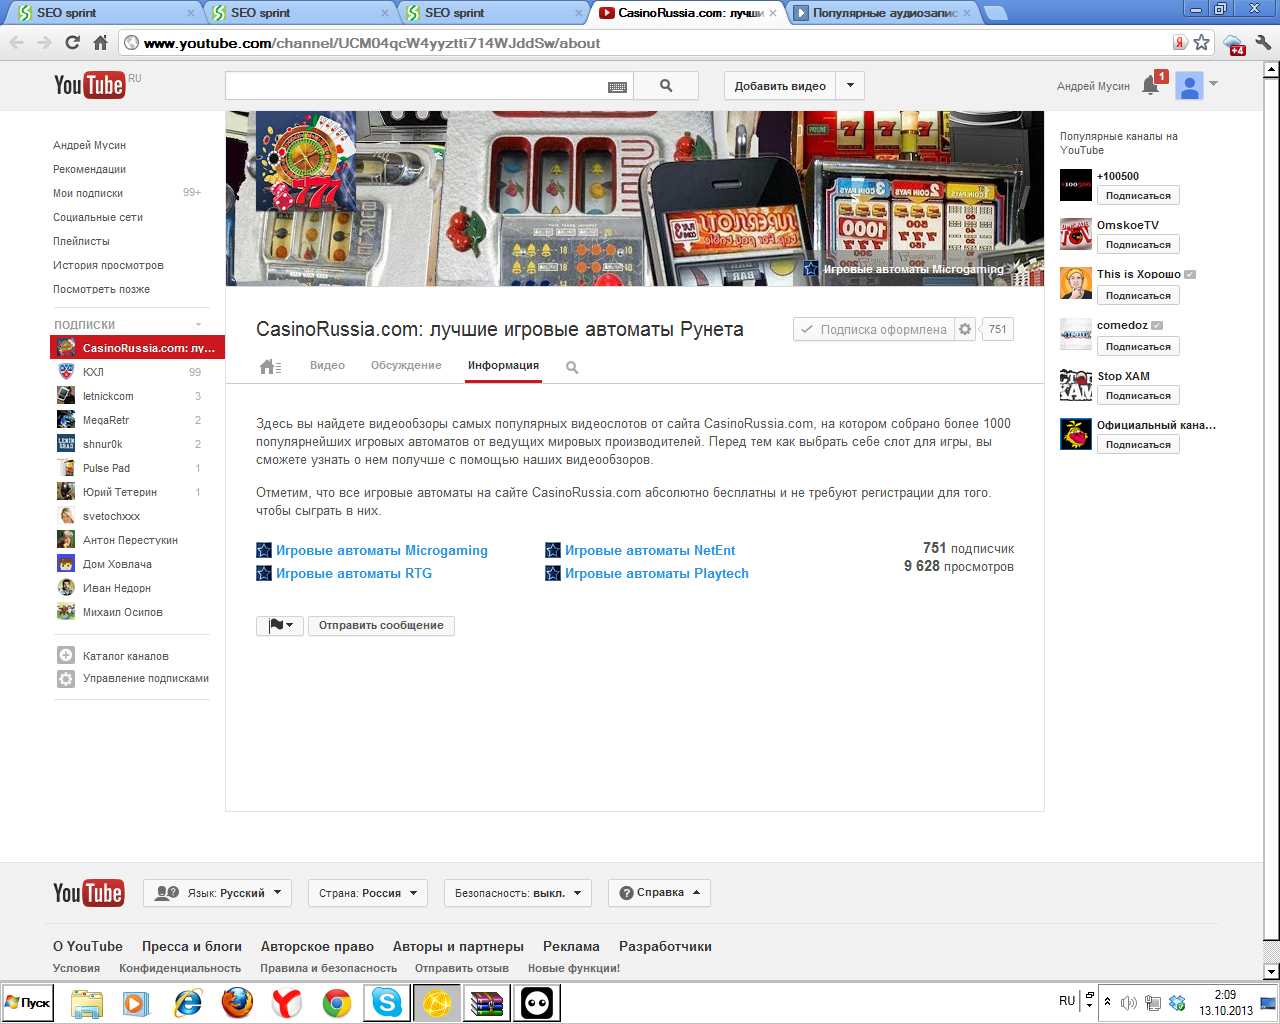Viewport: 1280px width, 1024px height.
Task: Select the Информация tab
Action: coord(503,366)
